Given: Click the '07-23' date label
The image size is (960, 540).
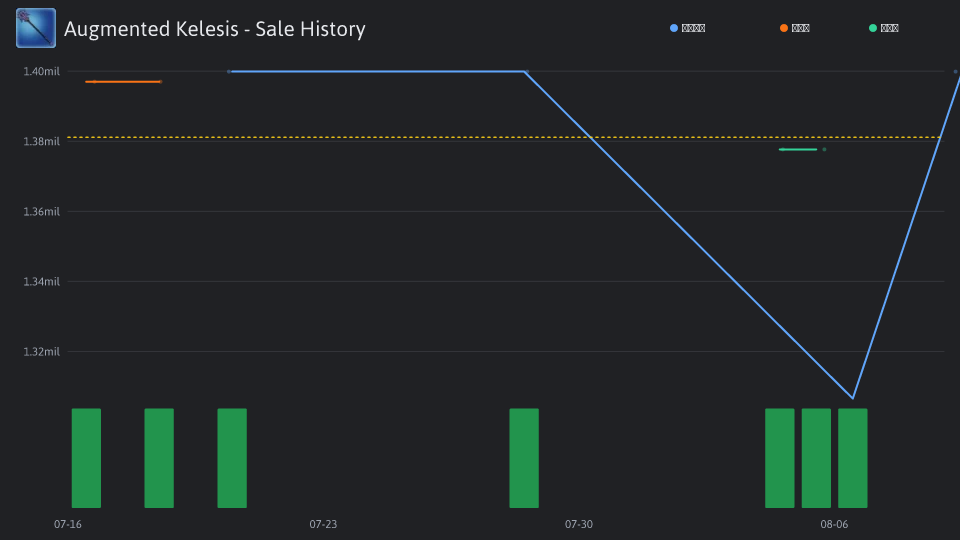Looking at the screenshot, I should coord(323,524).
